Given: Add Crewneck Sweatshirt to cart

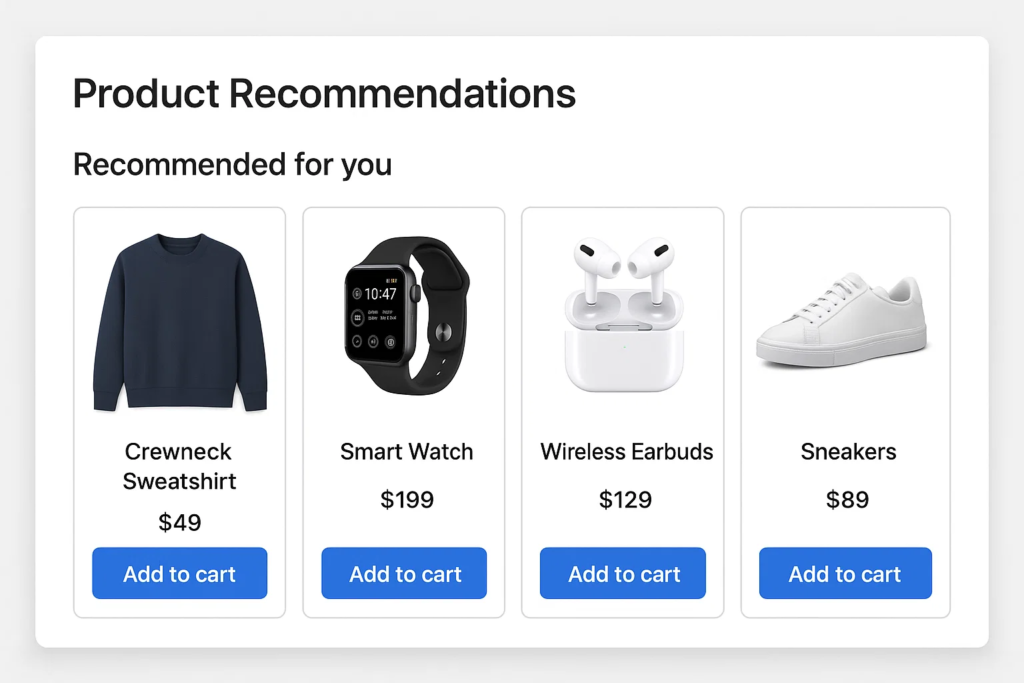Looking at the screenshot, I should (180, 574).
